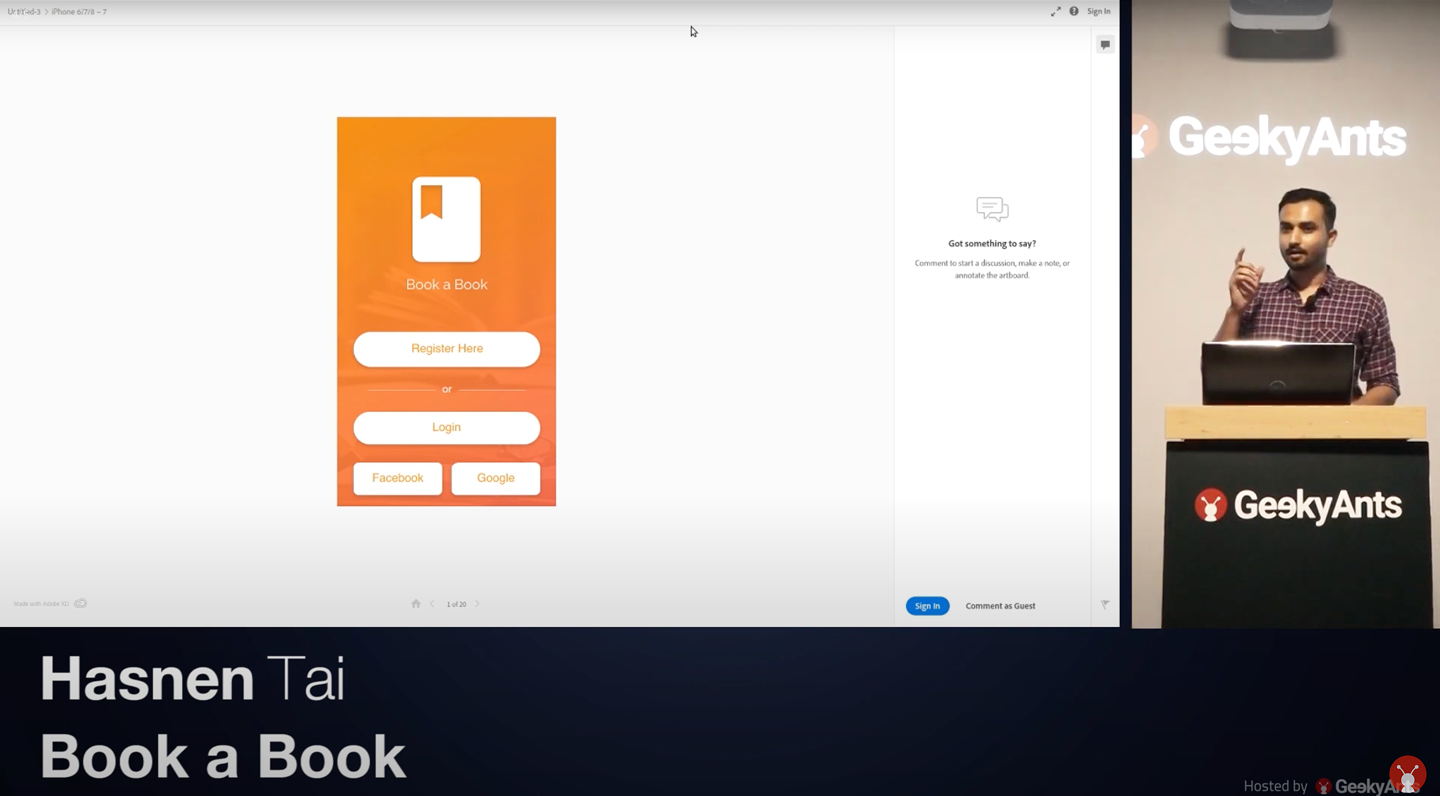
Task: Toggle the comments panel speech bubble icon
Action: click(x=1105, y=45)
